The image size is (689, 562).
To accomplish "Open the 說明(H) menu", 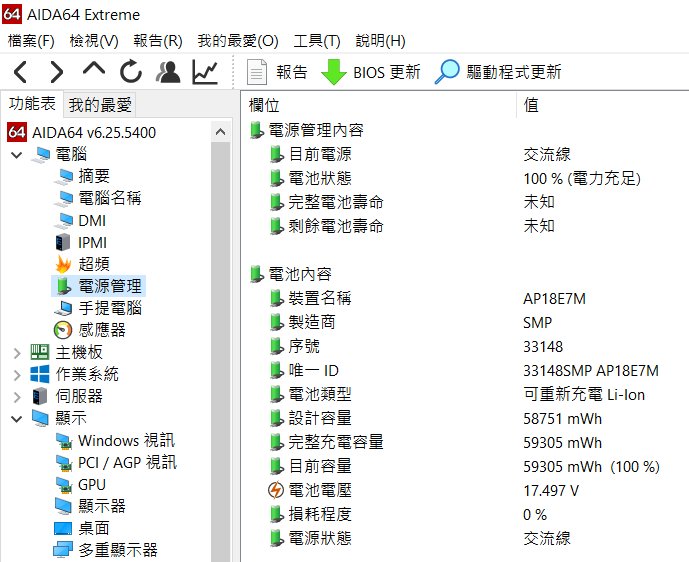I will coord(380,41).
